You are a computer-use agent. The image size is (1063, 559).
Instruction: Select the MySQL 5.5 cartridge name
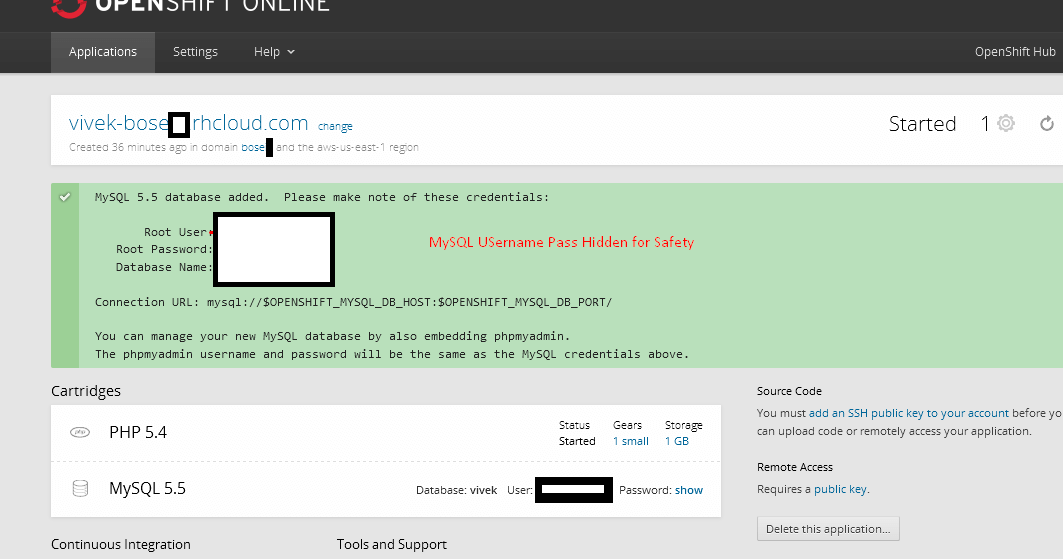point(147,489)
